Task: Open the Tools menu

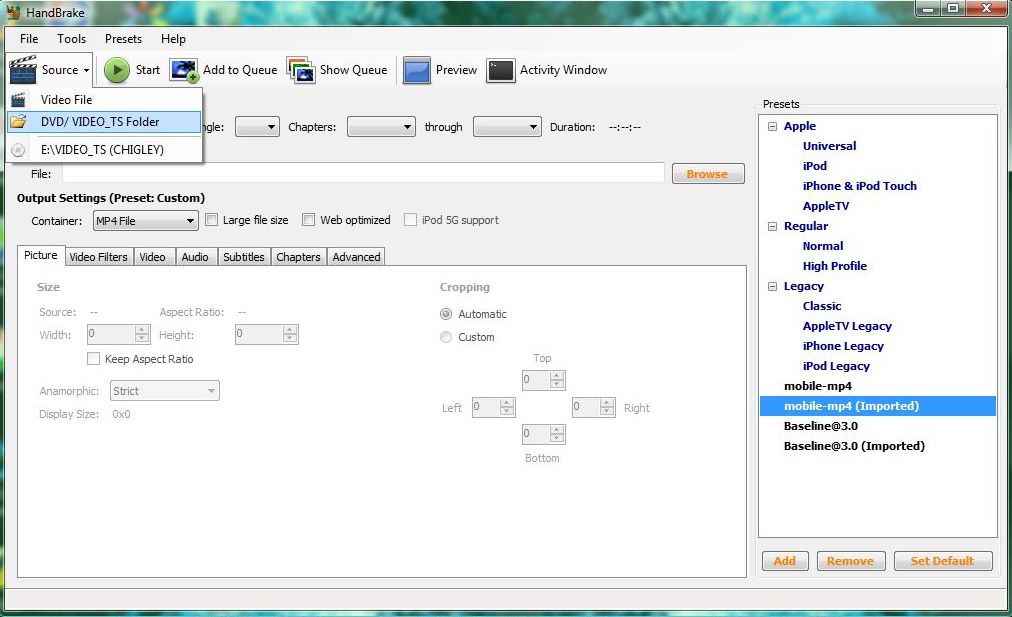Action: (71, 39)
